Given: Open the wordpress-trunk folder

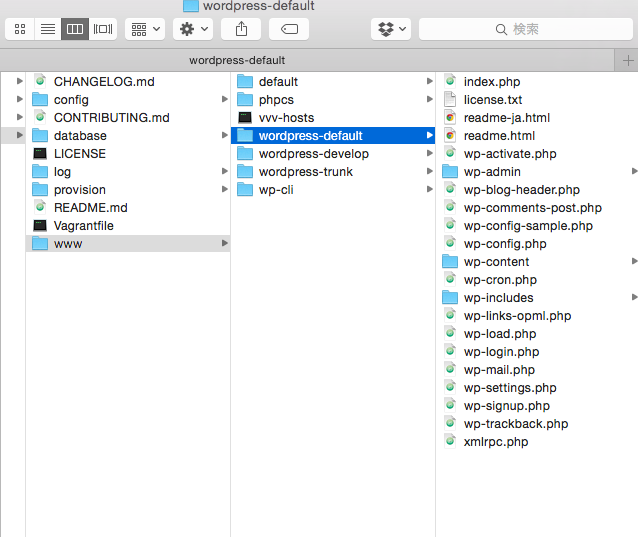Looking at the screenshot, I should click(x=333, y=172).
